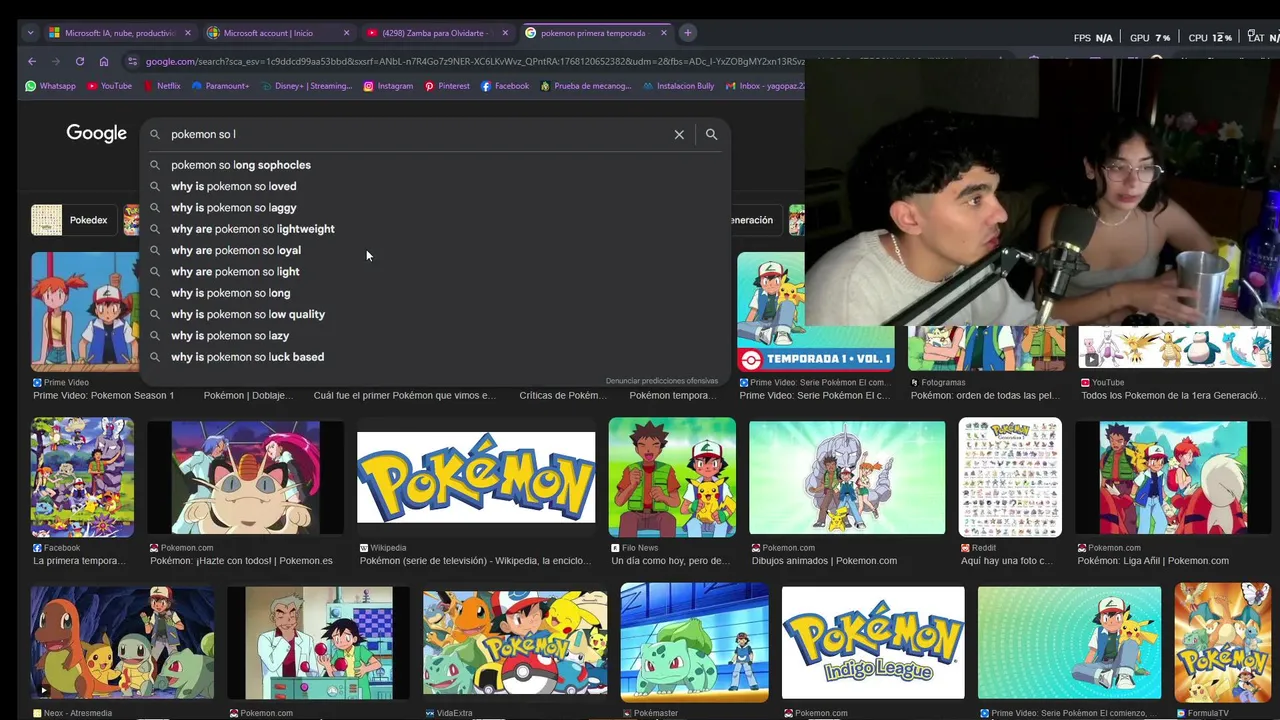
Task: Open Dibujos animados Pokemon.com image
Action: pyautogui.click(x=847, y=477)
